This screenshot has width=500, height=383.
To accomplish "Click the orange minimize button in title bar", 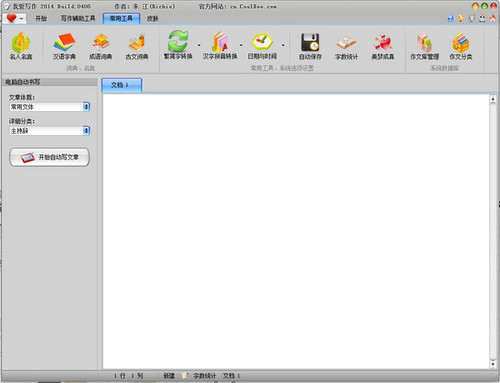I will pos(476,6).
